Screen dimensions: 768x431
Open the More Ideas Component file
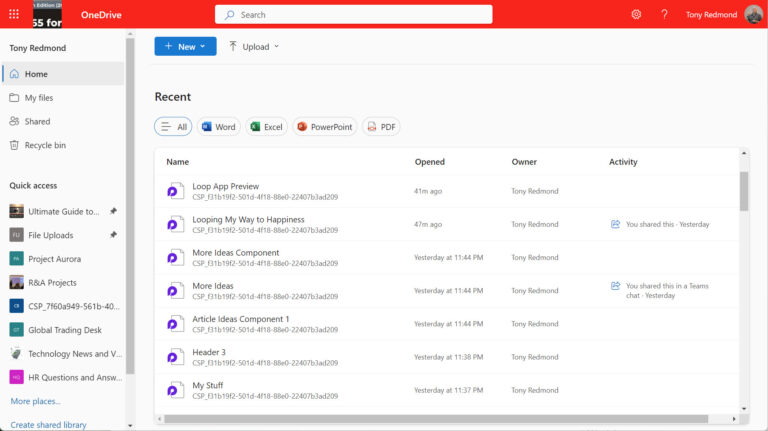click(236, 253)
